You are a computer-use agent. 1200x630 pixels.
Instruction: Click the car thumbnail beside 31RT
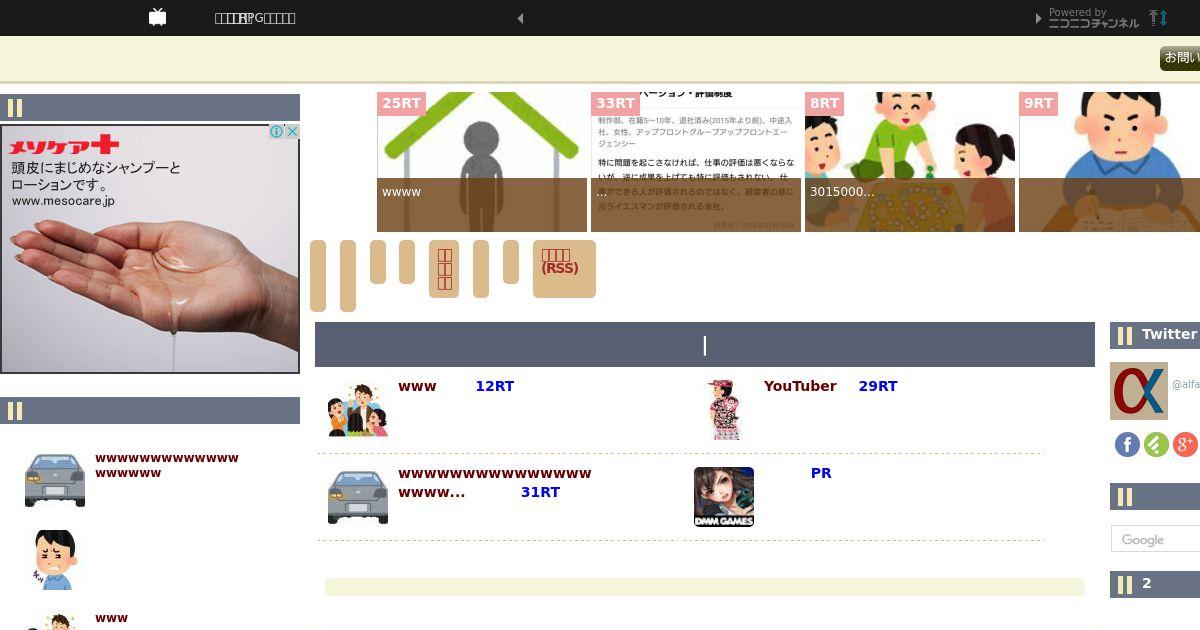click(358, 497)
